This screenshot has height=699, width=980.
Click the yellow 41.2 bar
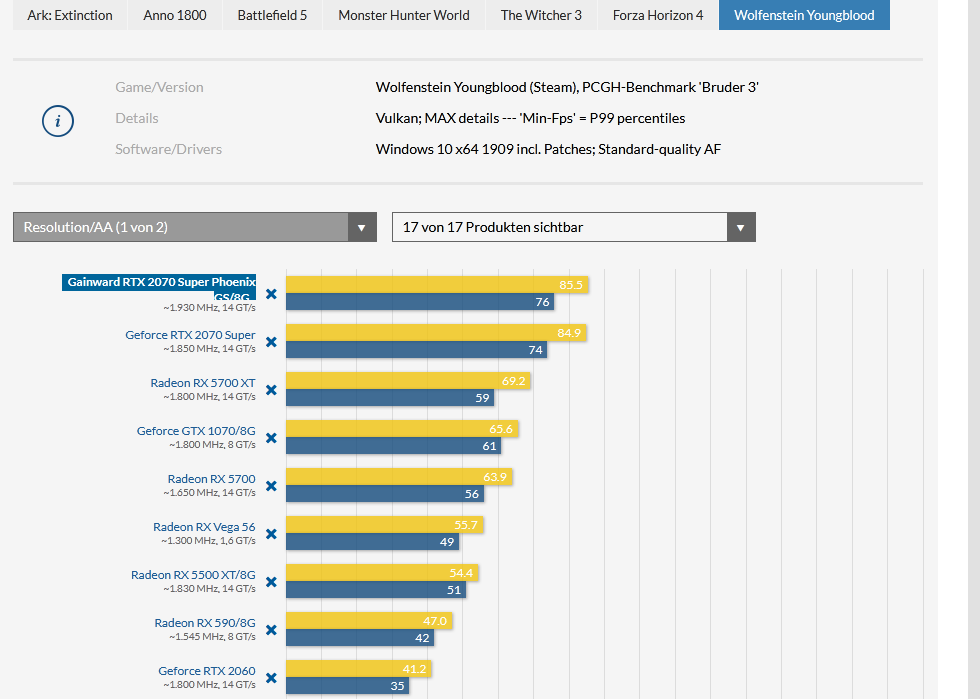point(359,669)
